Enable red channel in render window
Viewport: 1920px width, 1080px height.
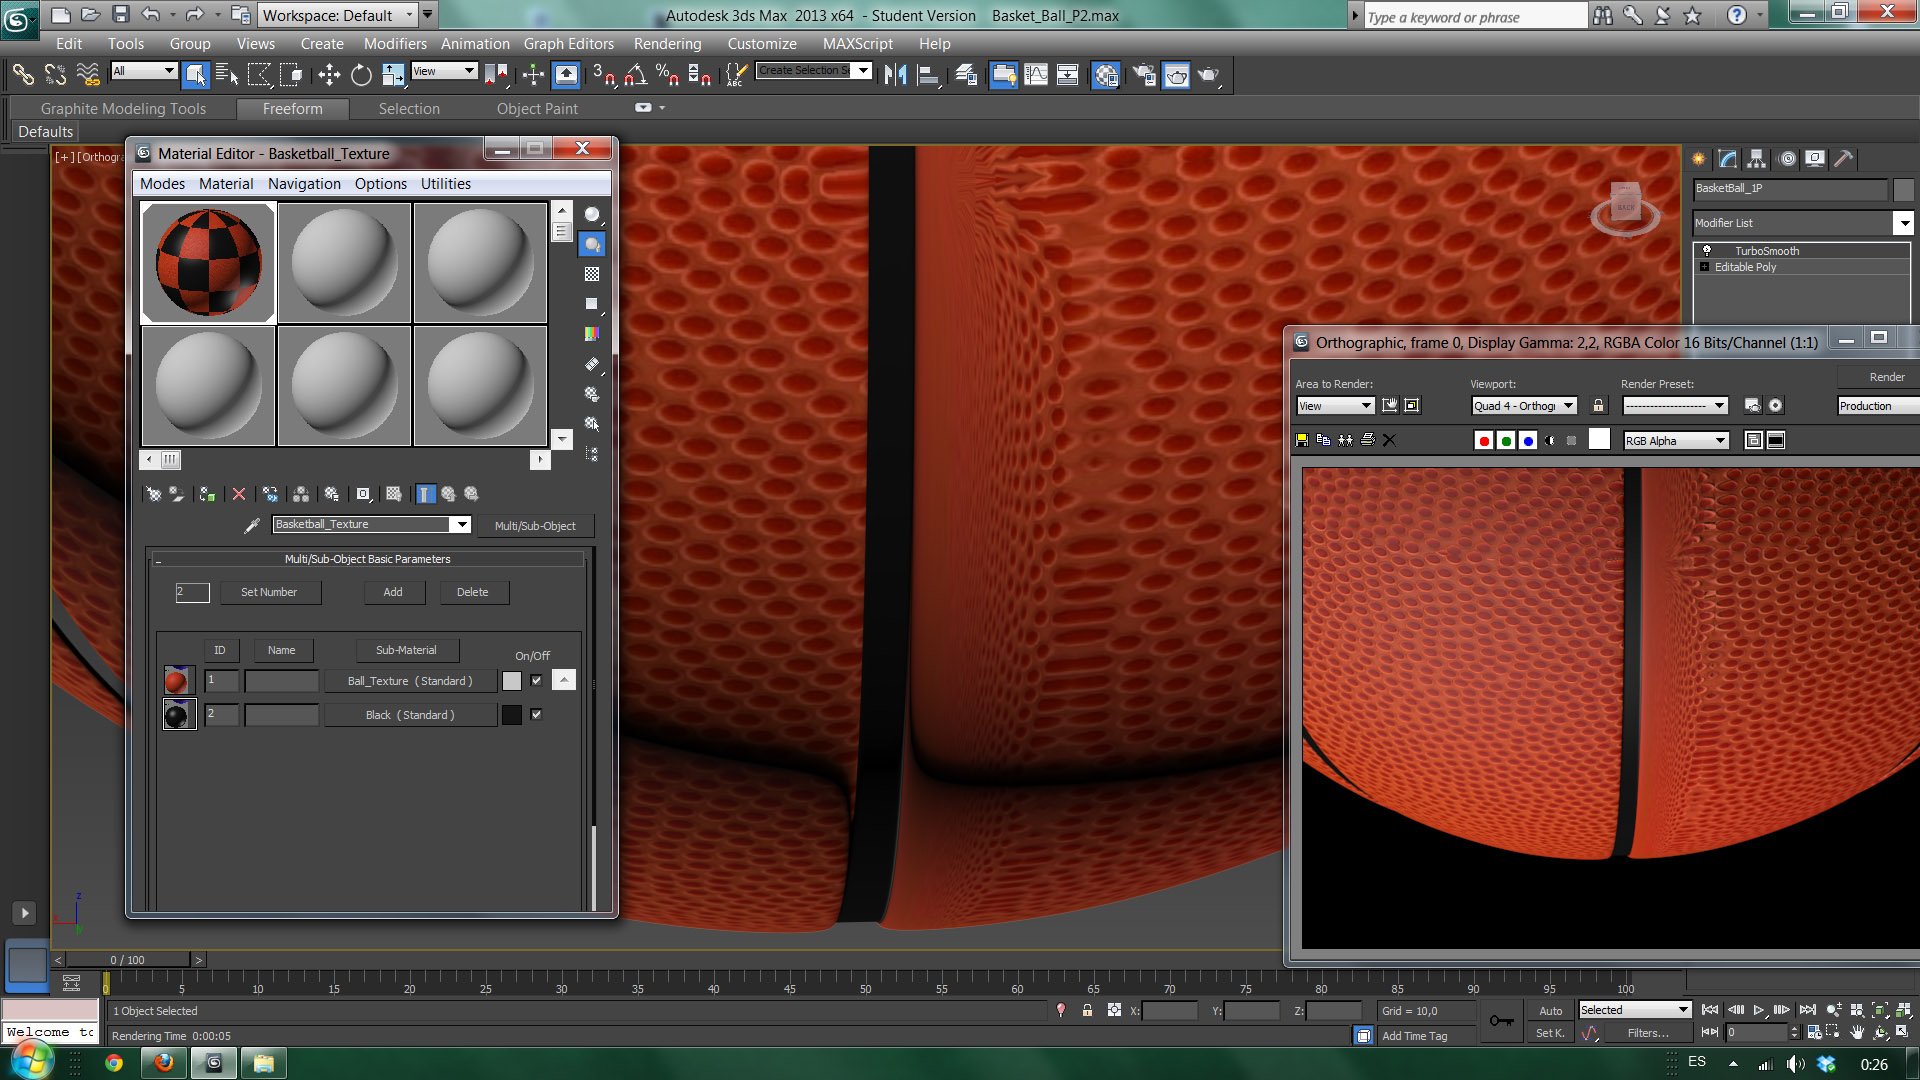click(1484, 440)
